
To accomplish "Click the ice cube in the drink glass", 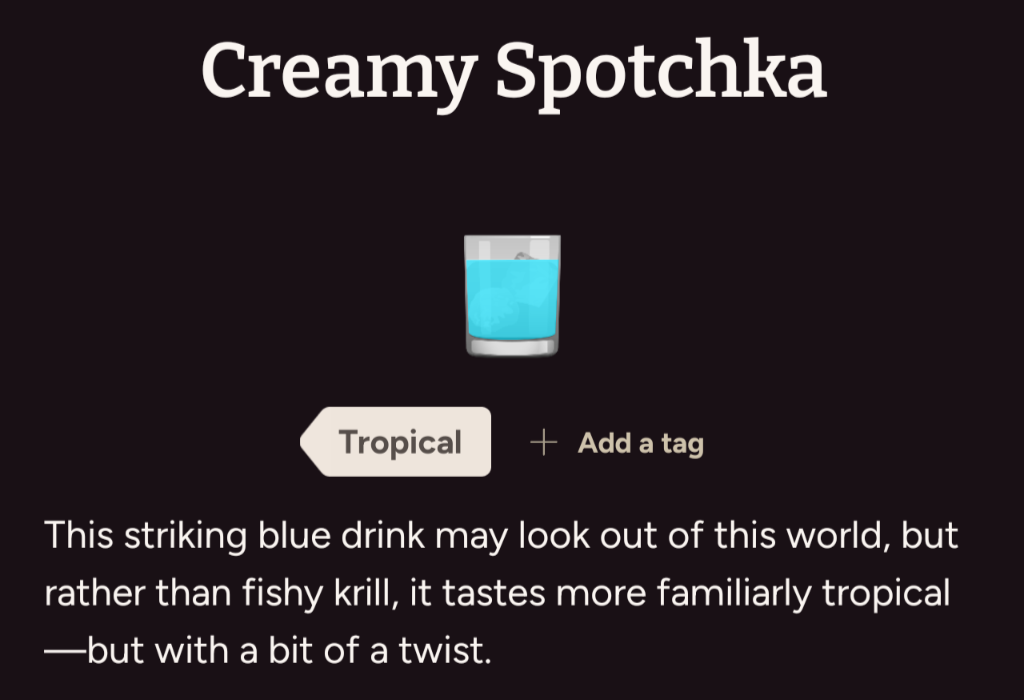I will pos(521,257).
